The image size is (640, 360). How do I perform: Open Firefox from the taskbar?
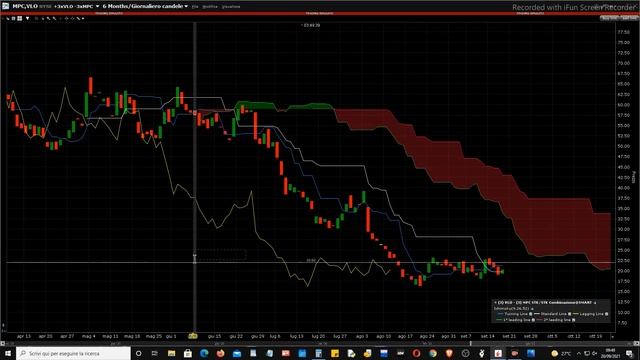(x=220, y=353)
